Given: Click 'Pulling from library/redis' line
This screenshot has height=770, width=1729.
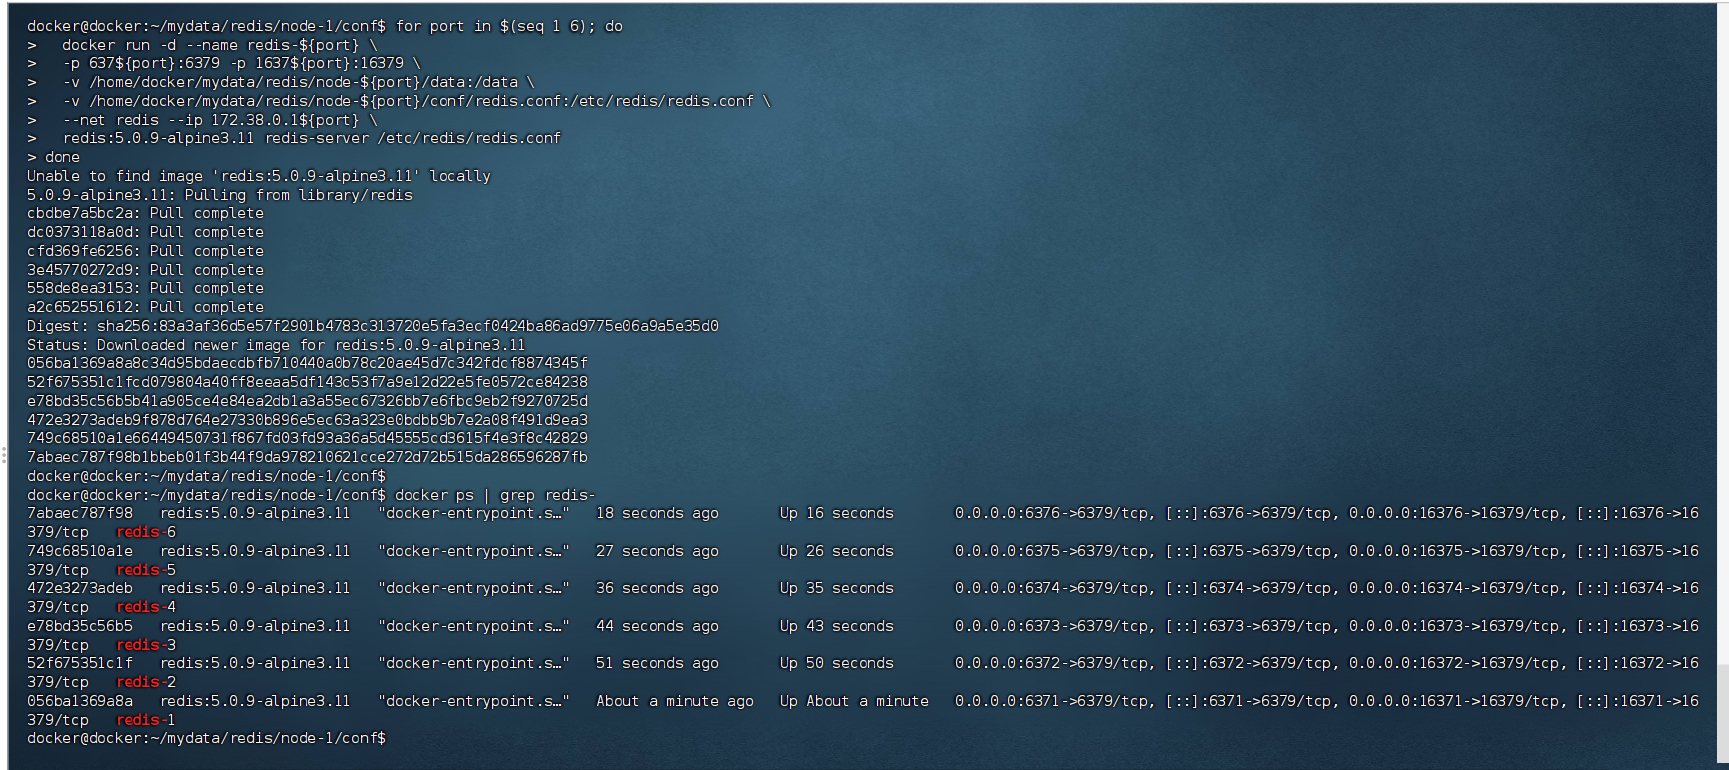Looking at the screenshot, I should [x=220, y=195].
